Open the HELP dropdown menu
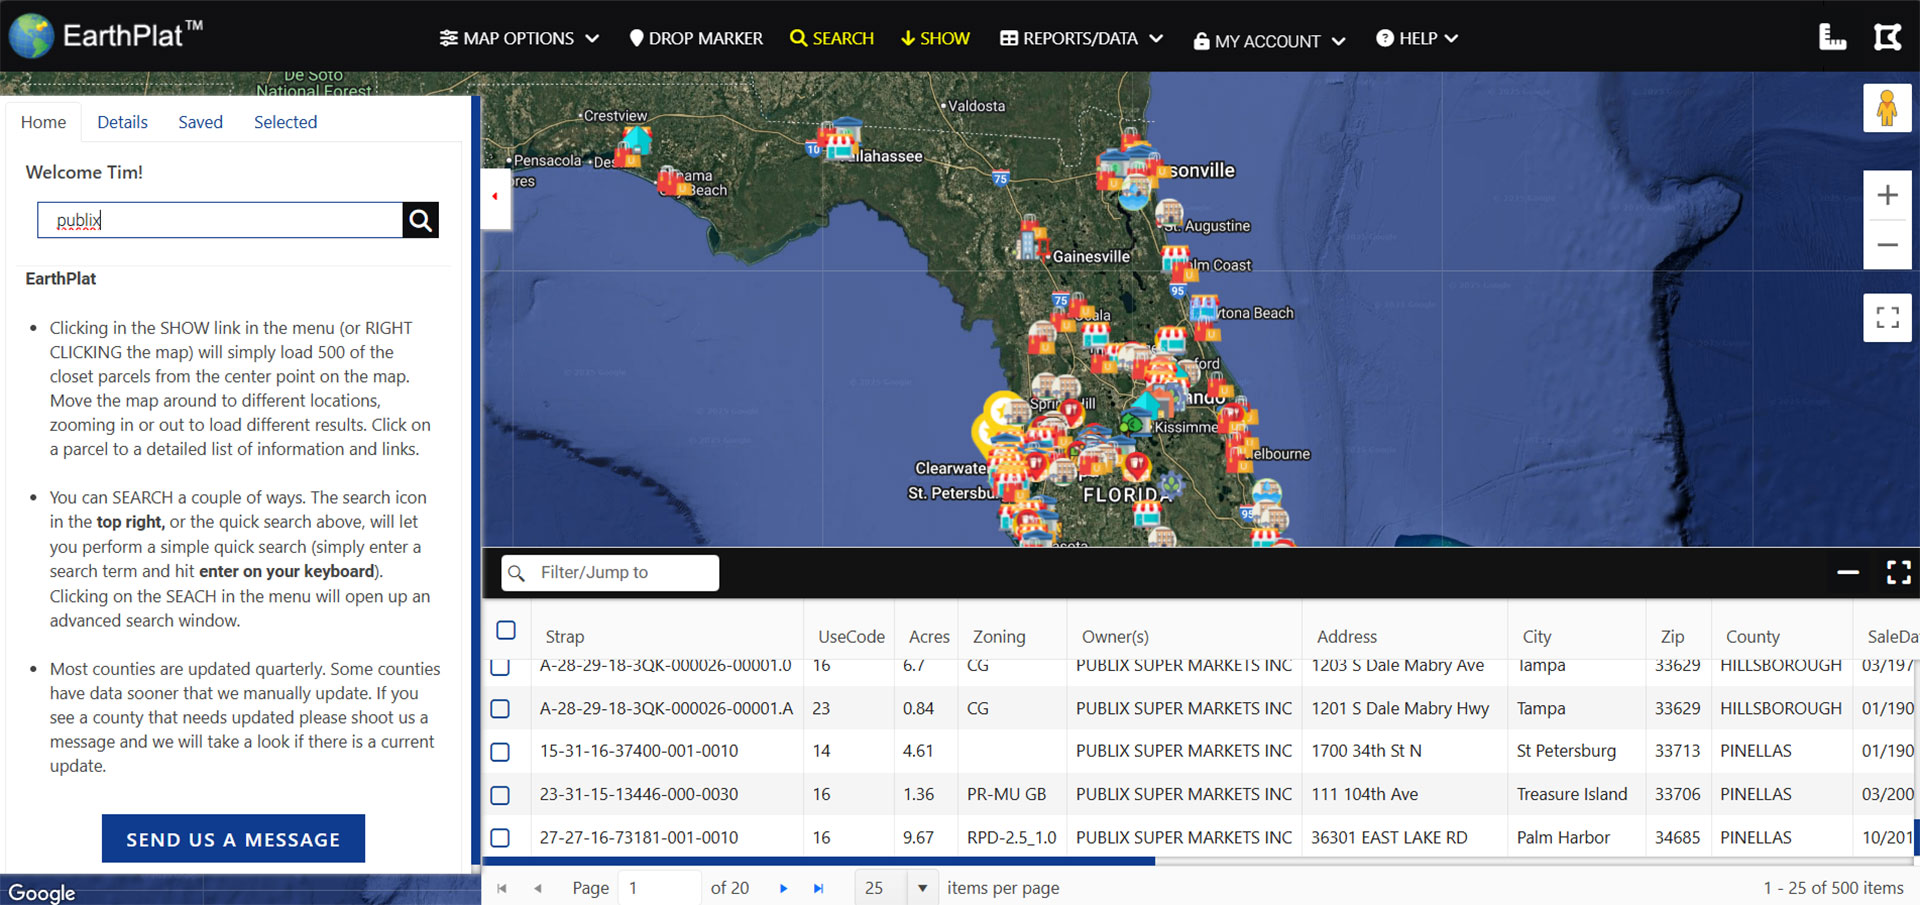Image resolution: width=1920 pixels, height=905 pixels. 1417,38
